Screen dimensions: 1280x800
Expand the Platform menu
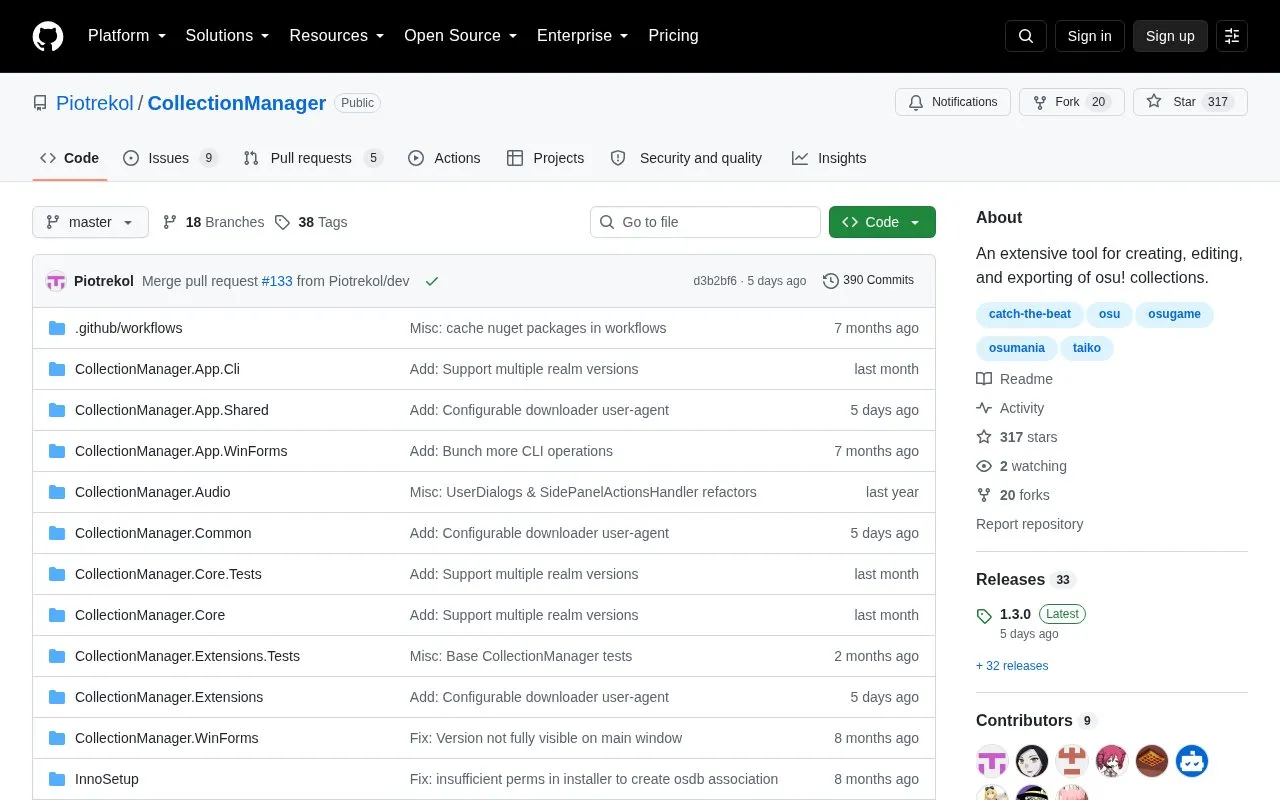pos(127,36)
